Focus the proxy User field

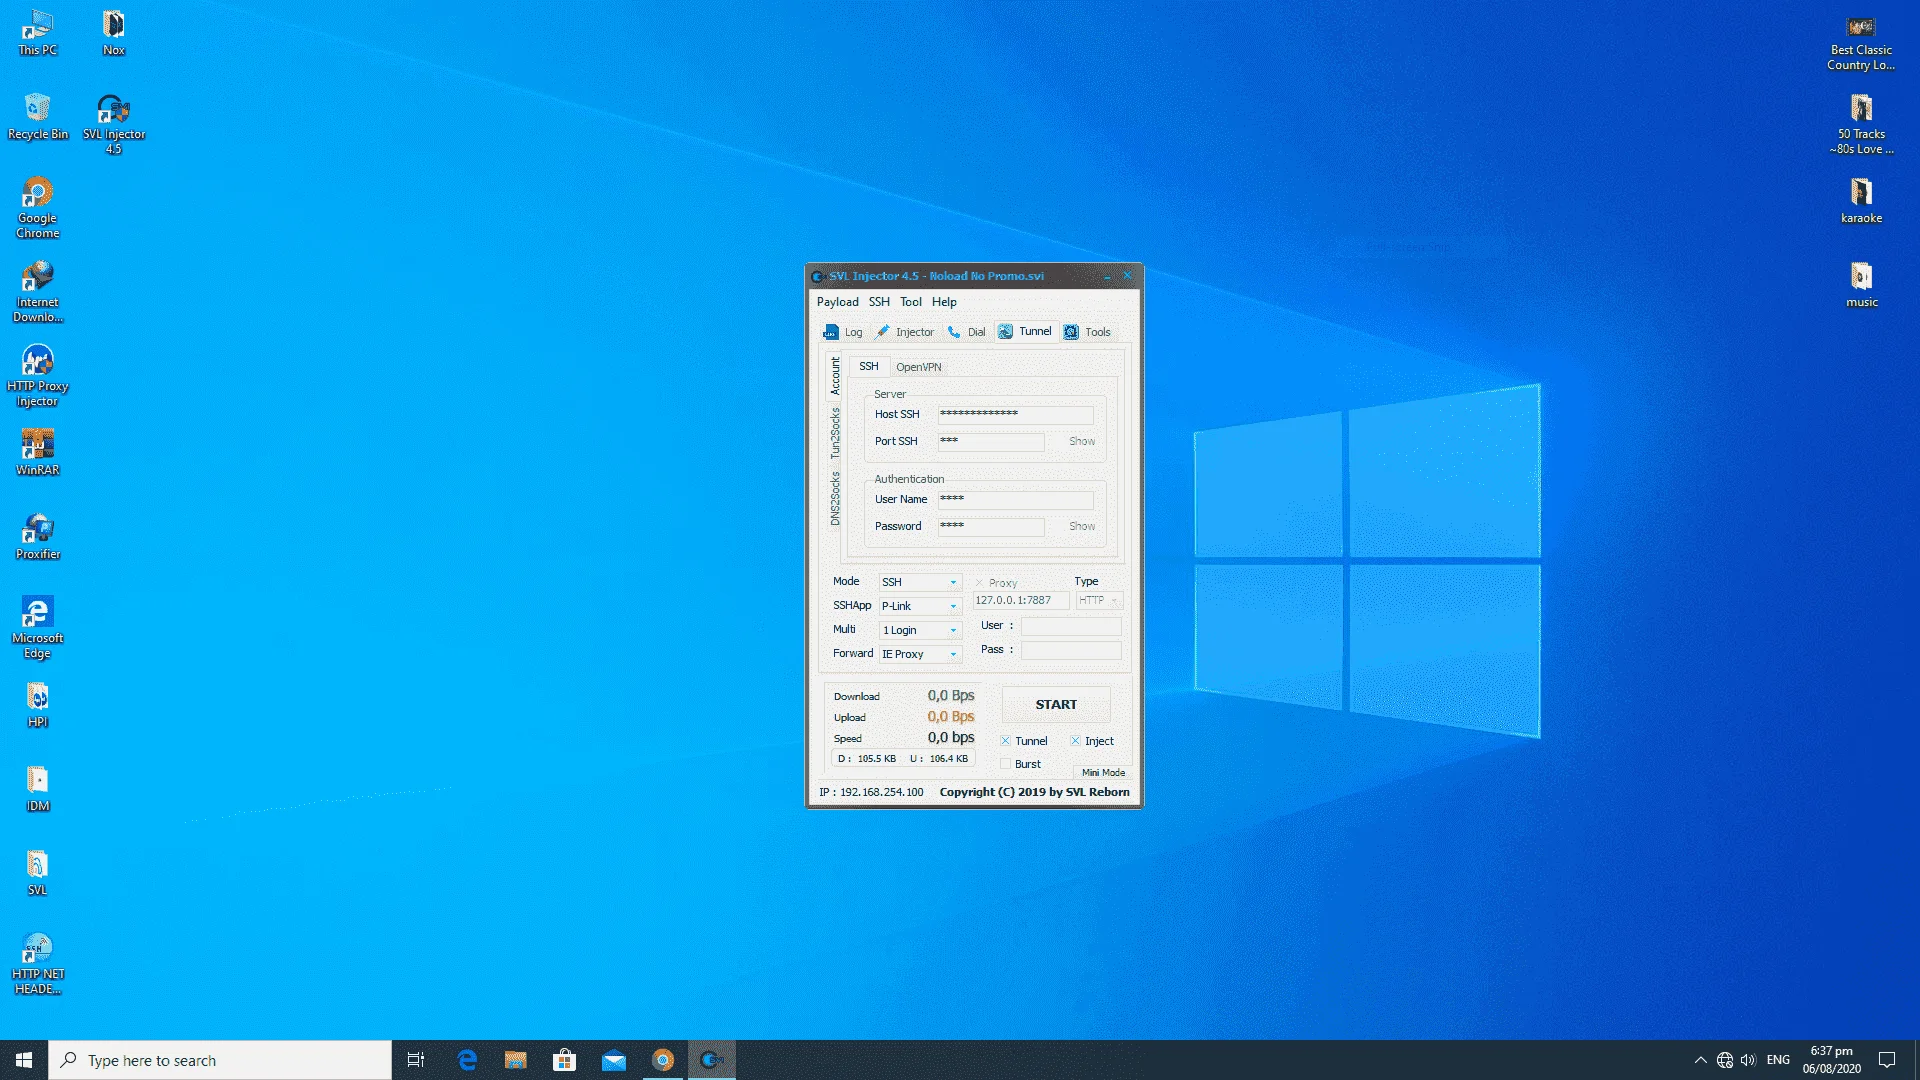(1070, 626)
